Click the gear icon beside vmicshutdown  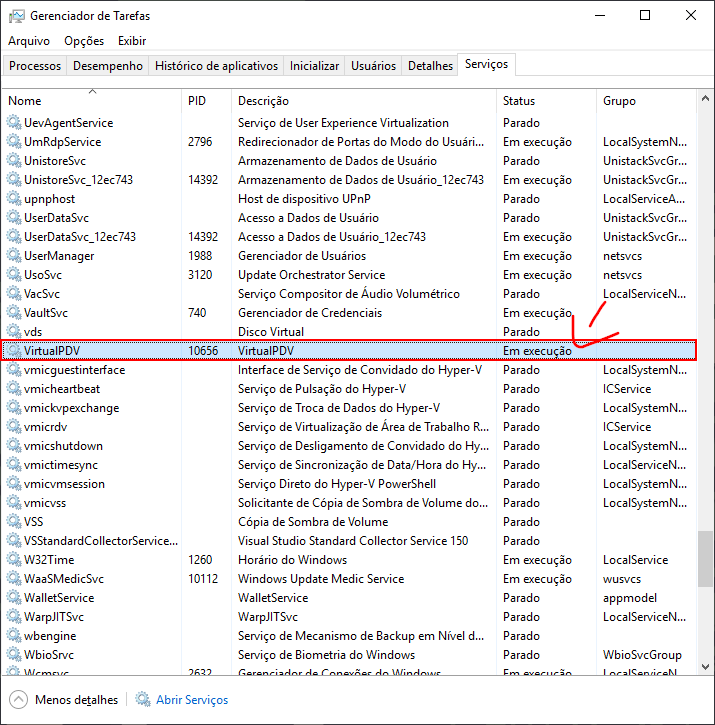coord(14,446)
